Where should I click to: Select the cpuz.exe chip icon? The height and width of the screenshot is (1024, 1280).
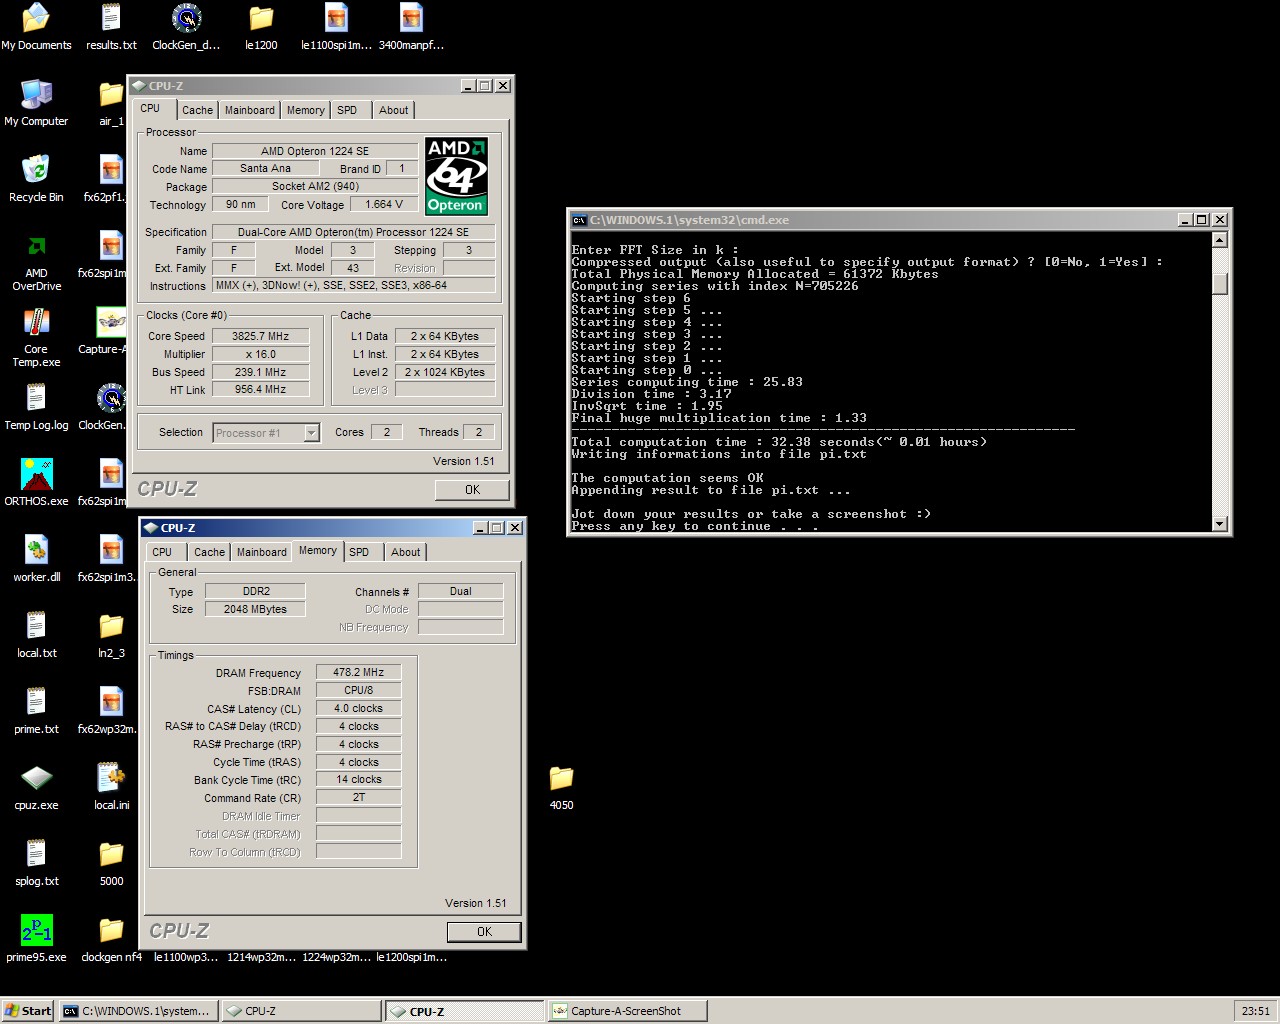[36, 778]
